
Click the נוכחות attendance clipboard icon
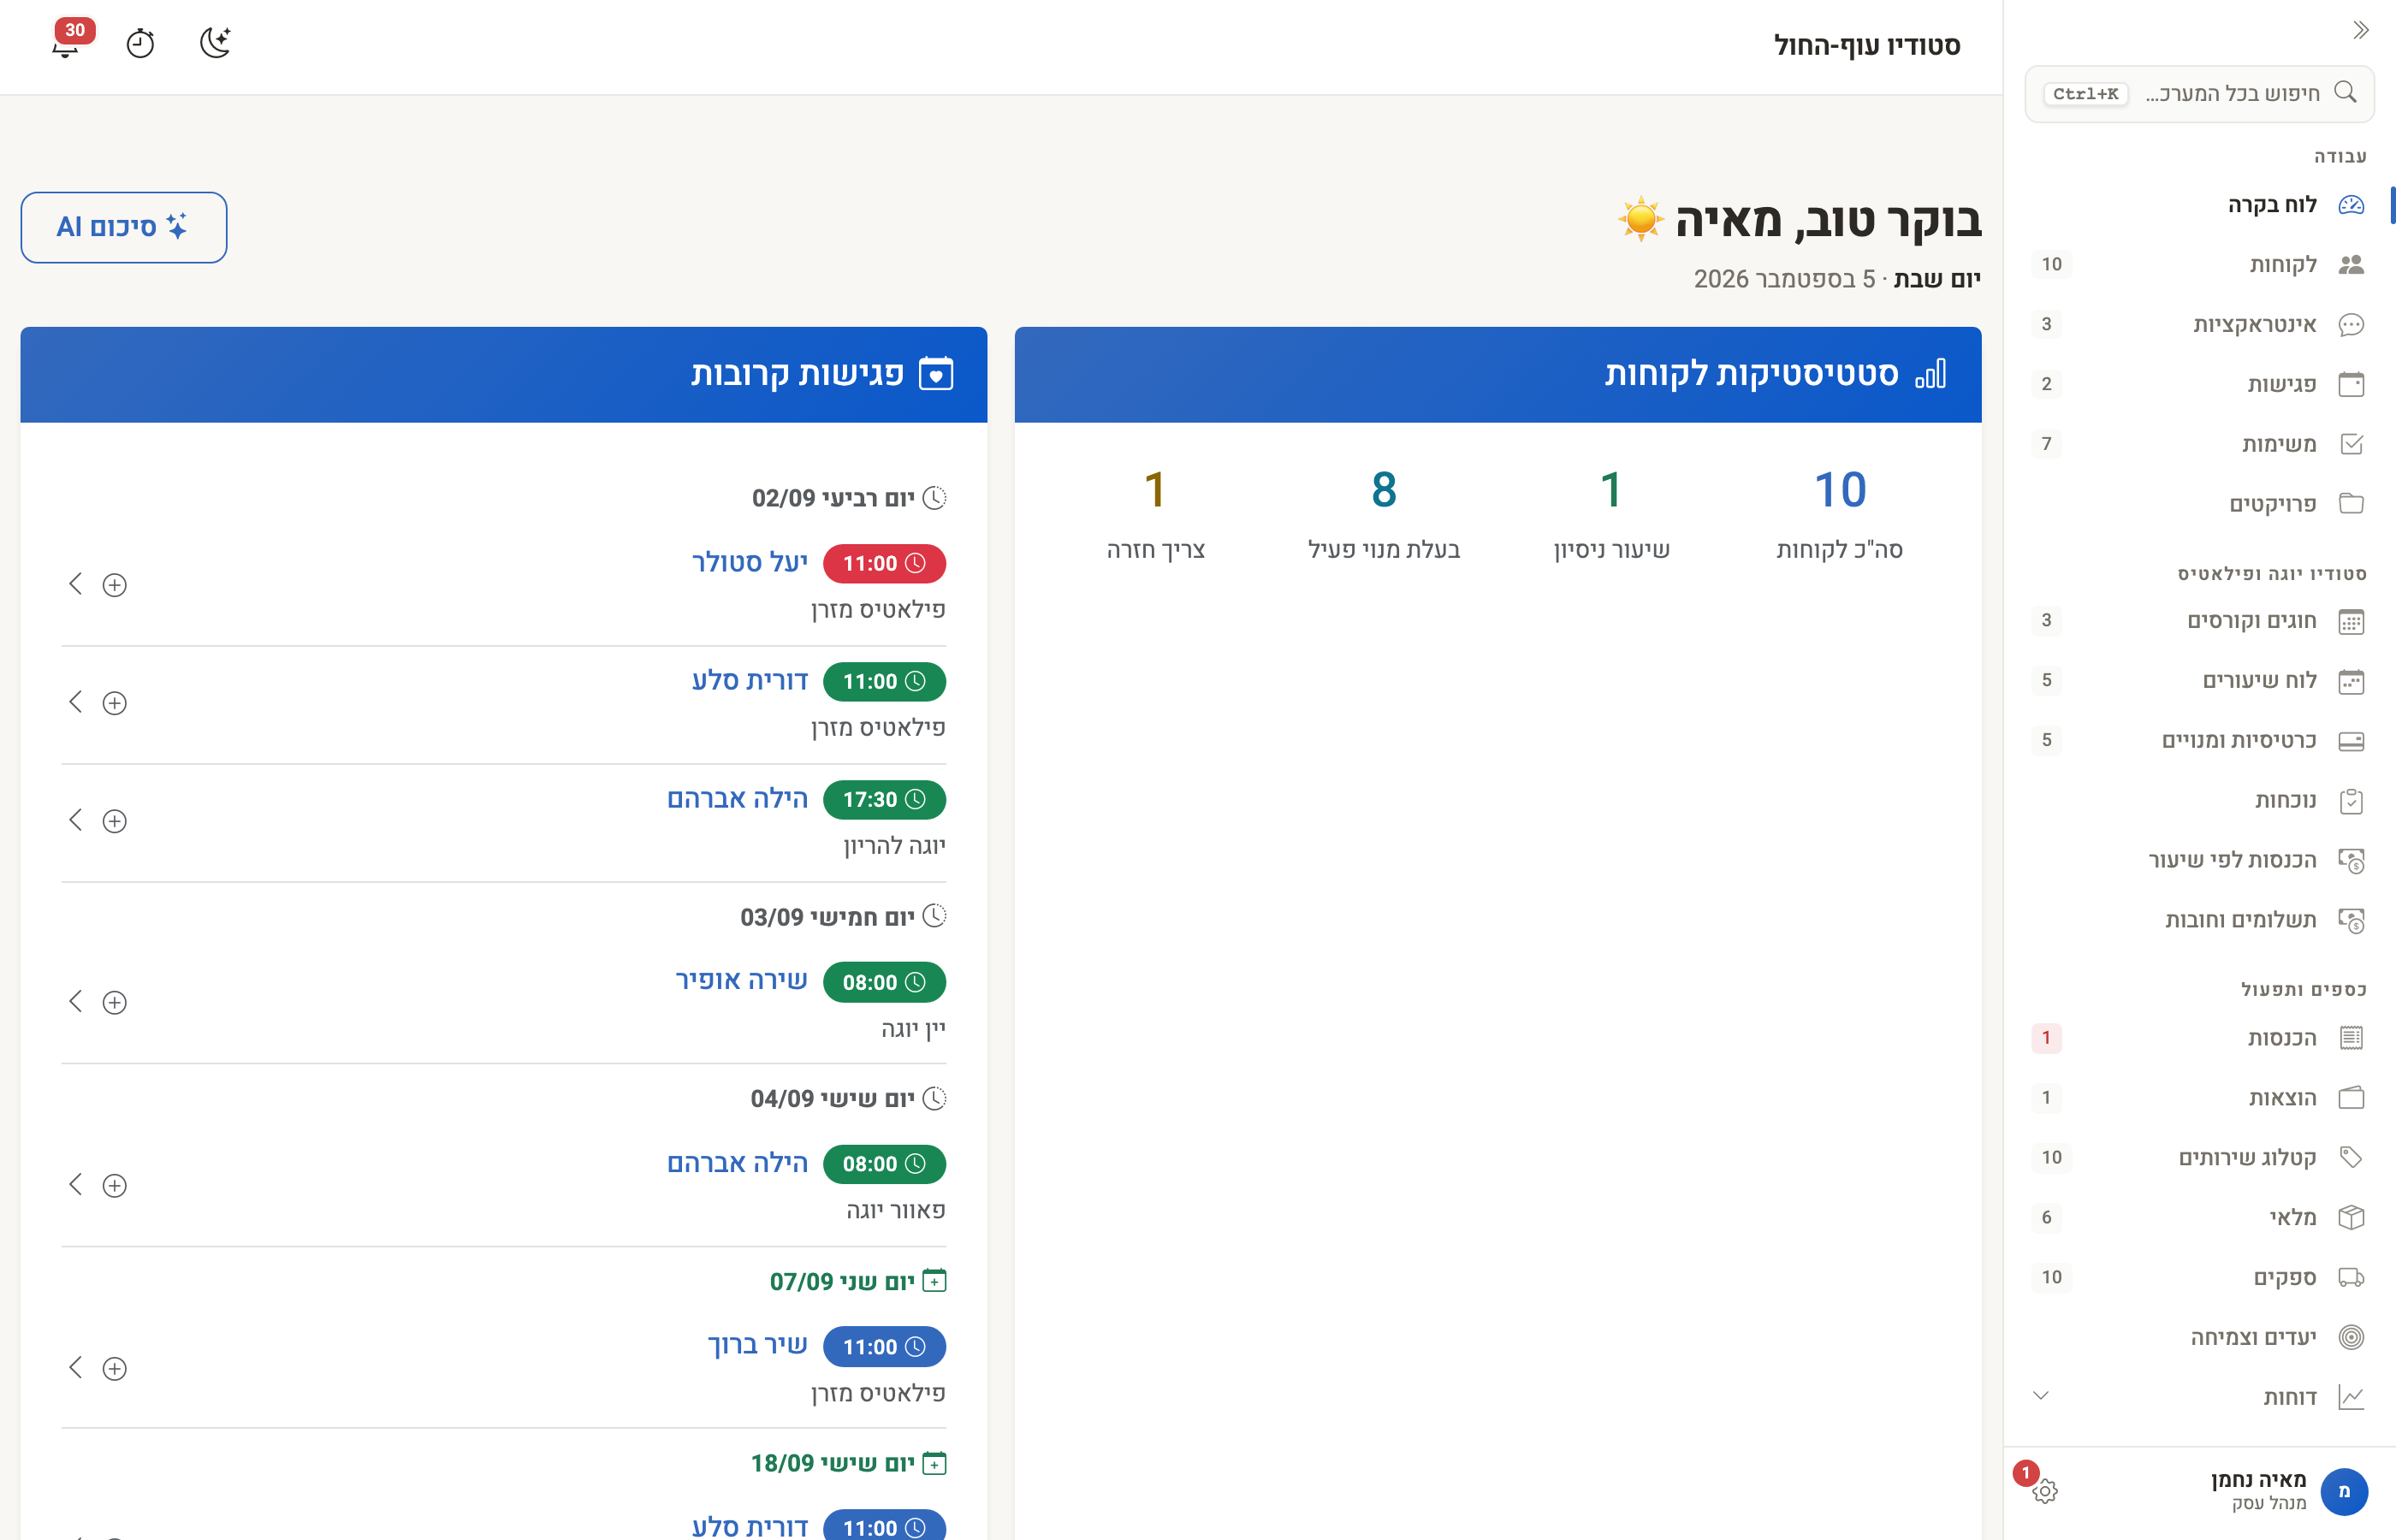click(x=2351, y=801)
